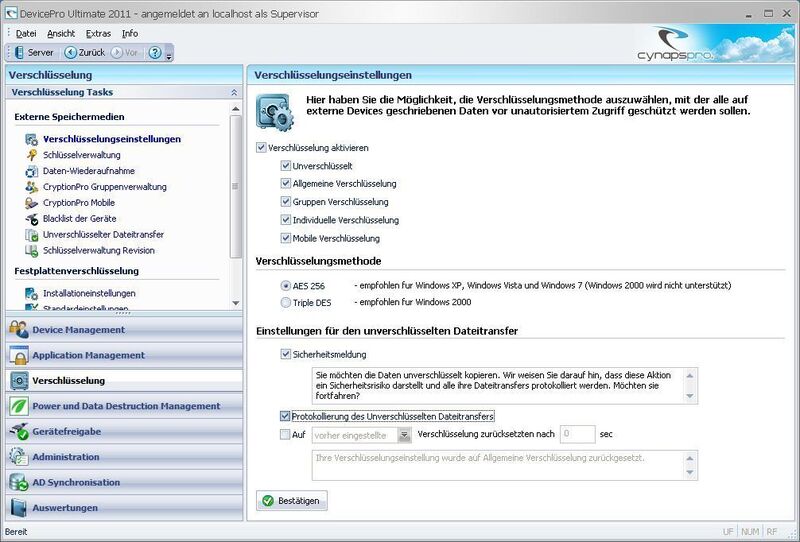Image resolution: width=800 pixels, height=542 pixels.
Task: Click the Verschlüsselungseinstellungen tree icon
Action: click(32, 139)
